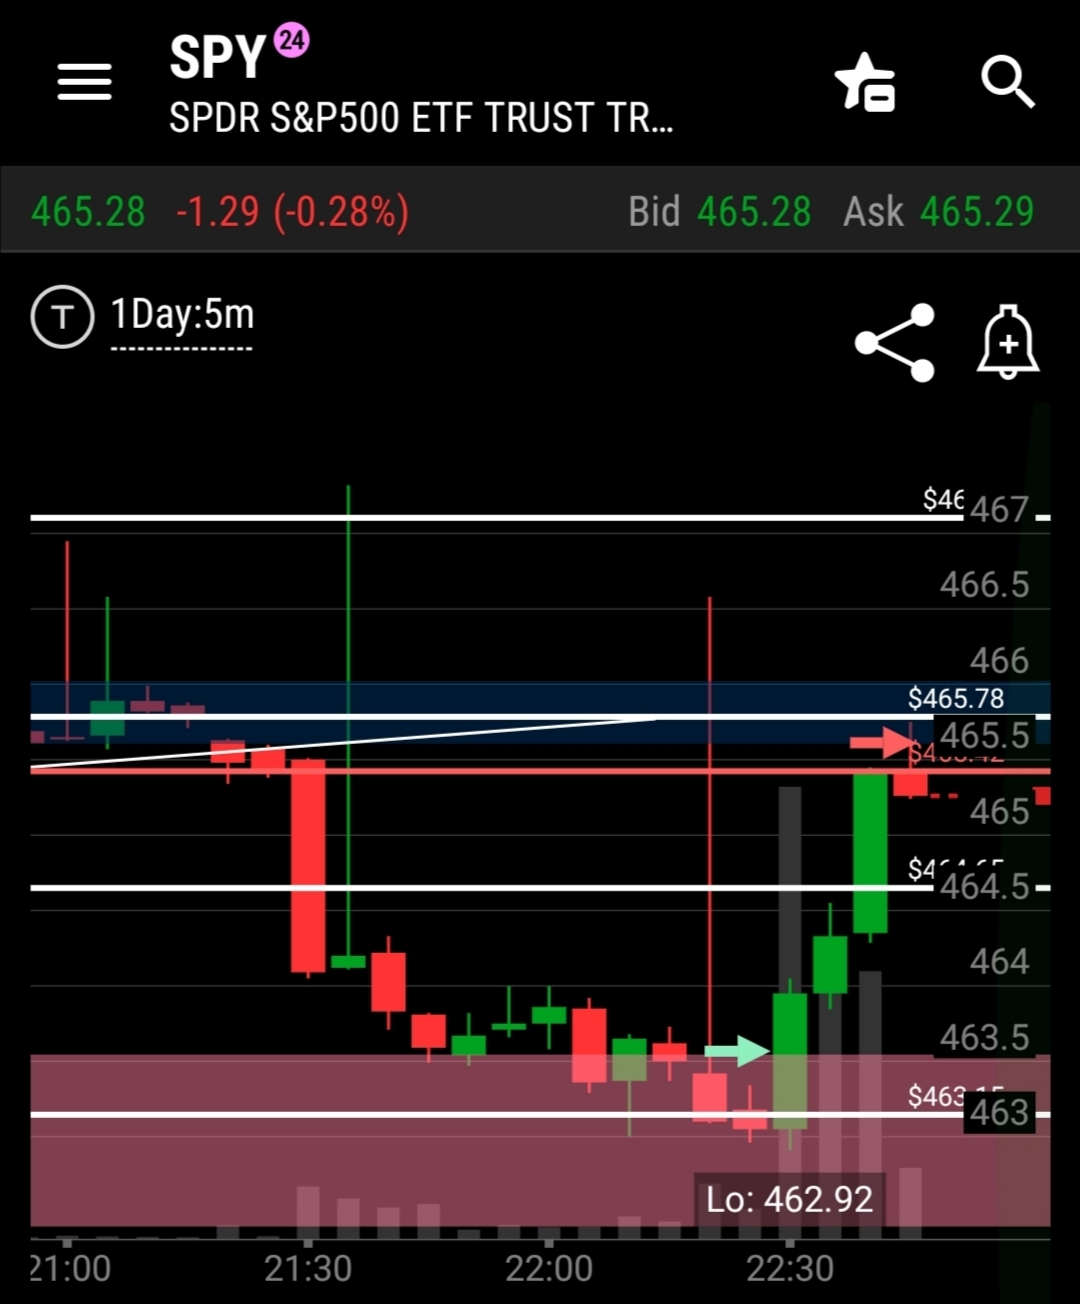Tap the SPY ticker symbol title
Screen dimensions: 1080x1304
[217, 58]
